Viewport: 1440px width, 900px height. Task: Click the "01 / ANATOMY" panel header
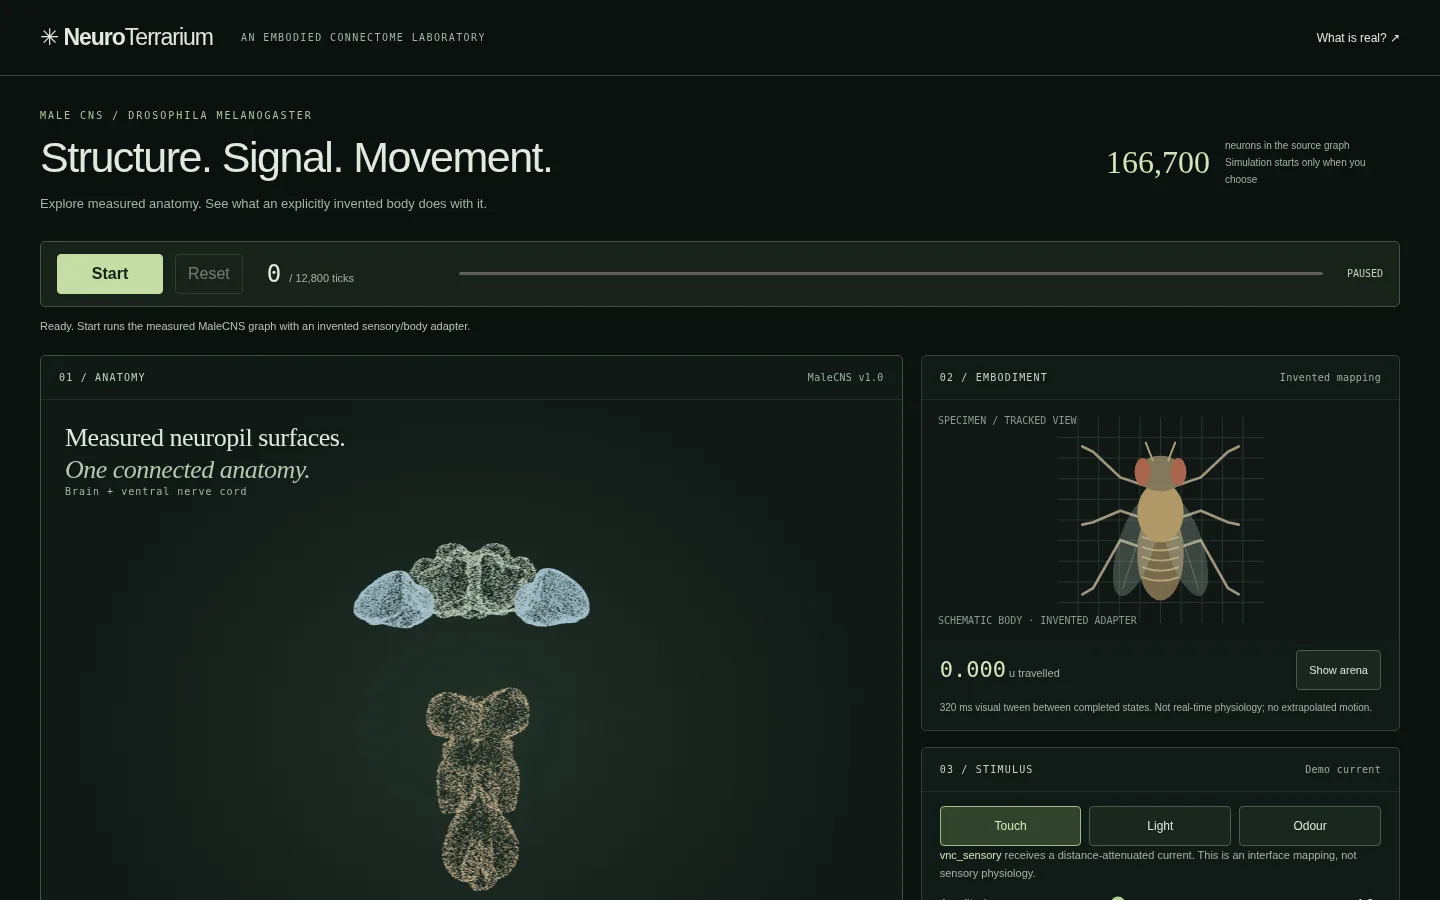[x=102, y=378]
